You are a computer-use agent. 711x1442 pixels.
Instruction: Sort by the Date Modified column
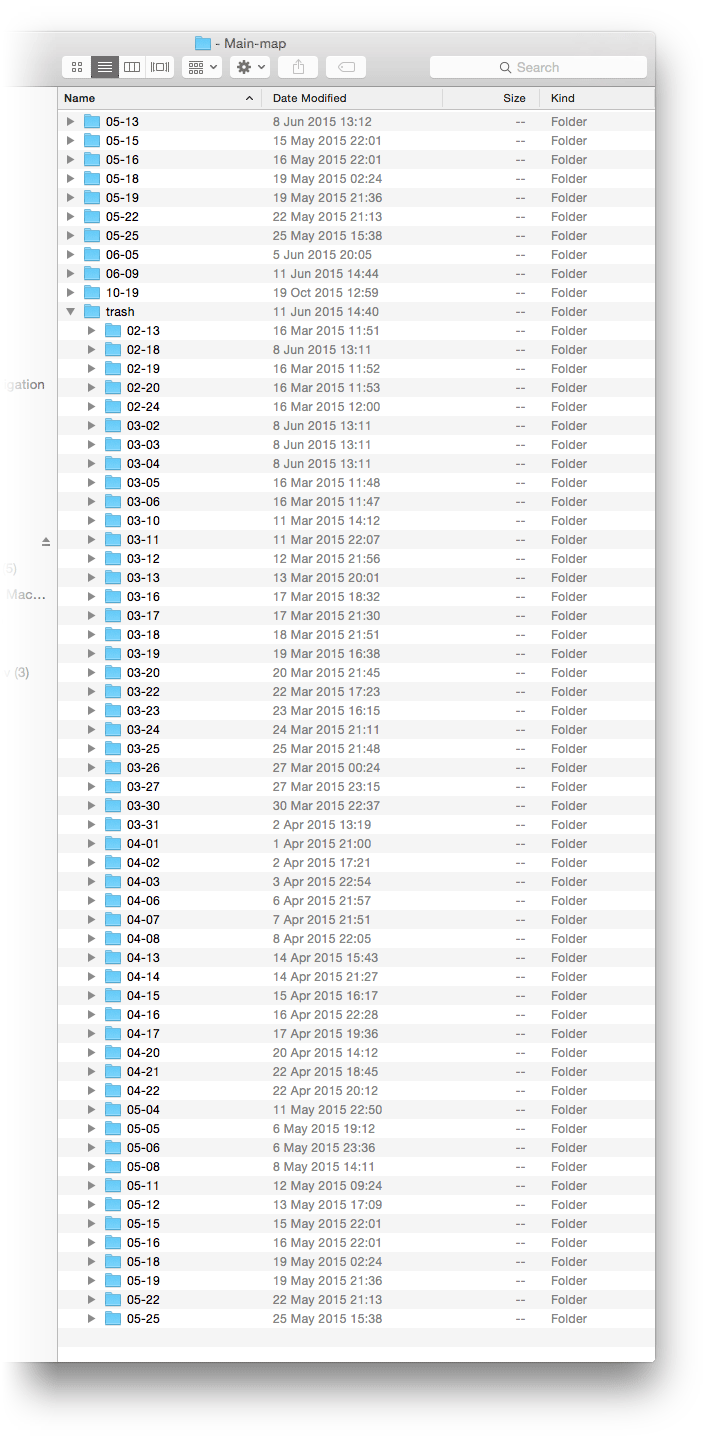coord(350,98)
